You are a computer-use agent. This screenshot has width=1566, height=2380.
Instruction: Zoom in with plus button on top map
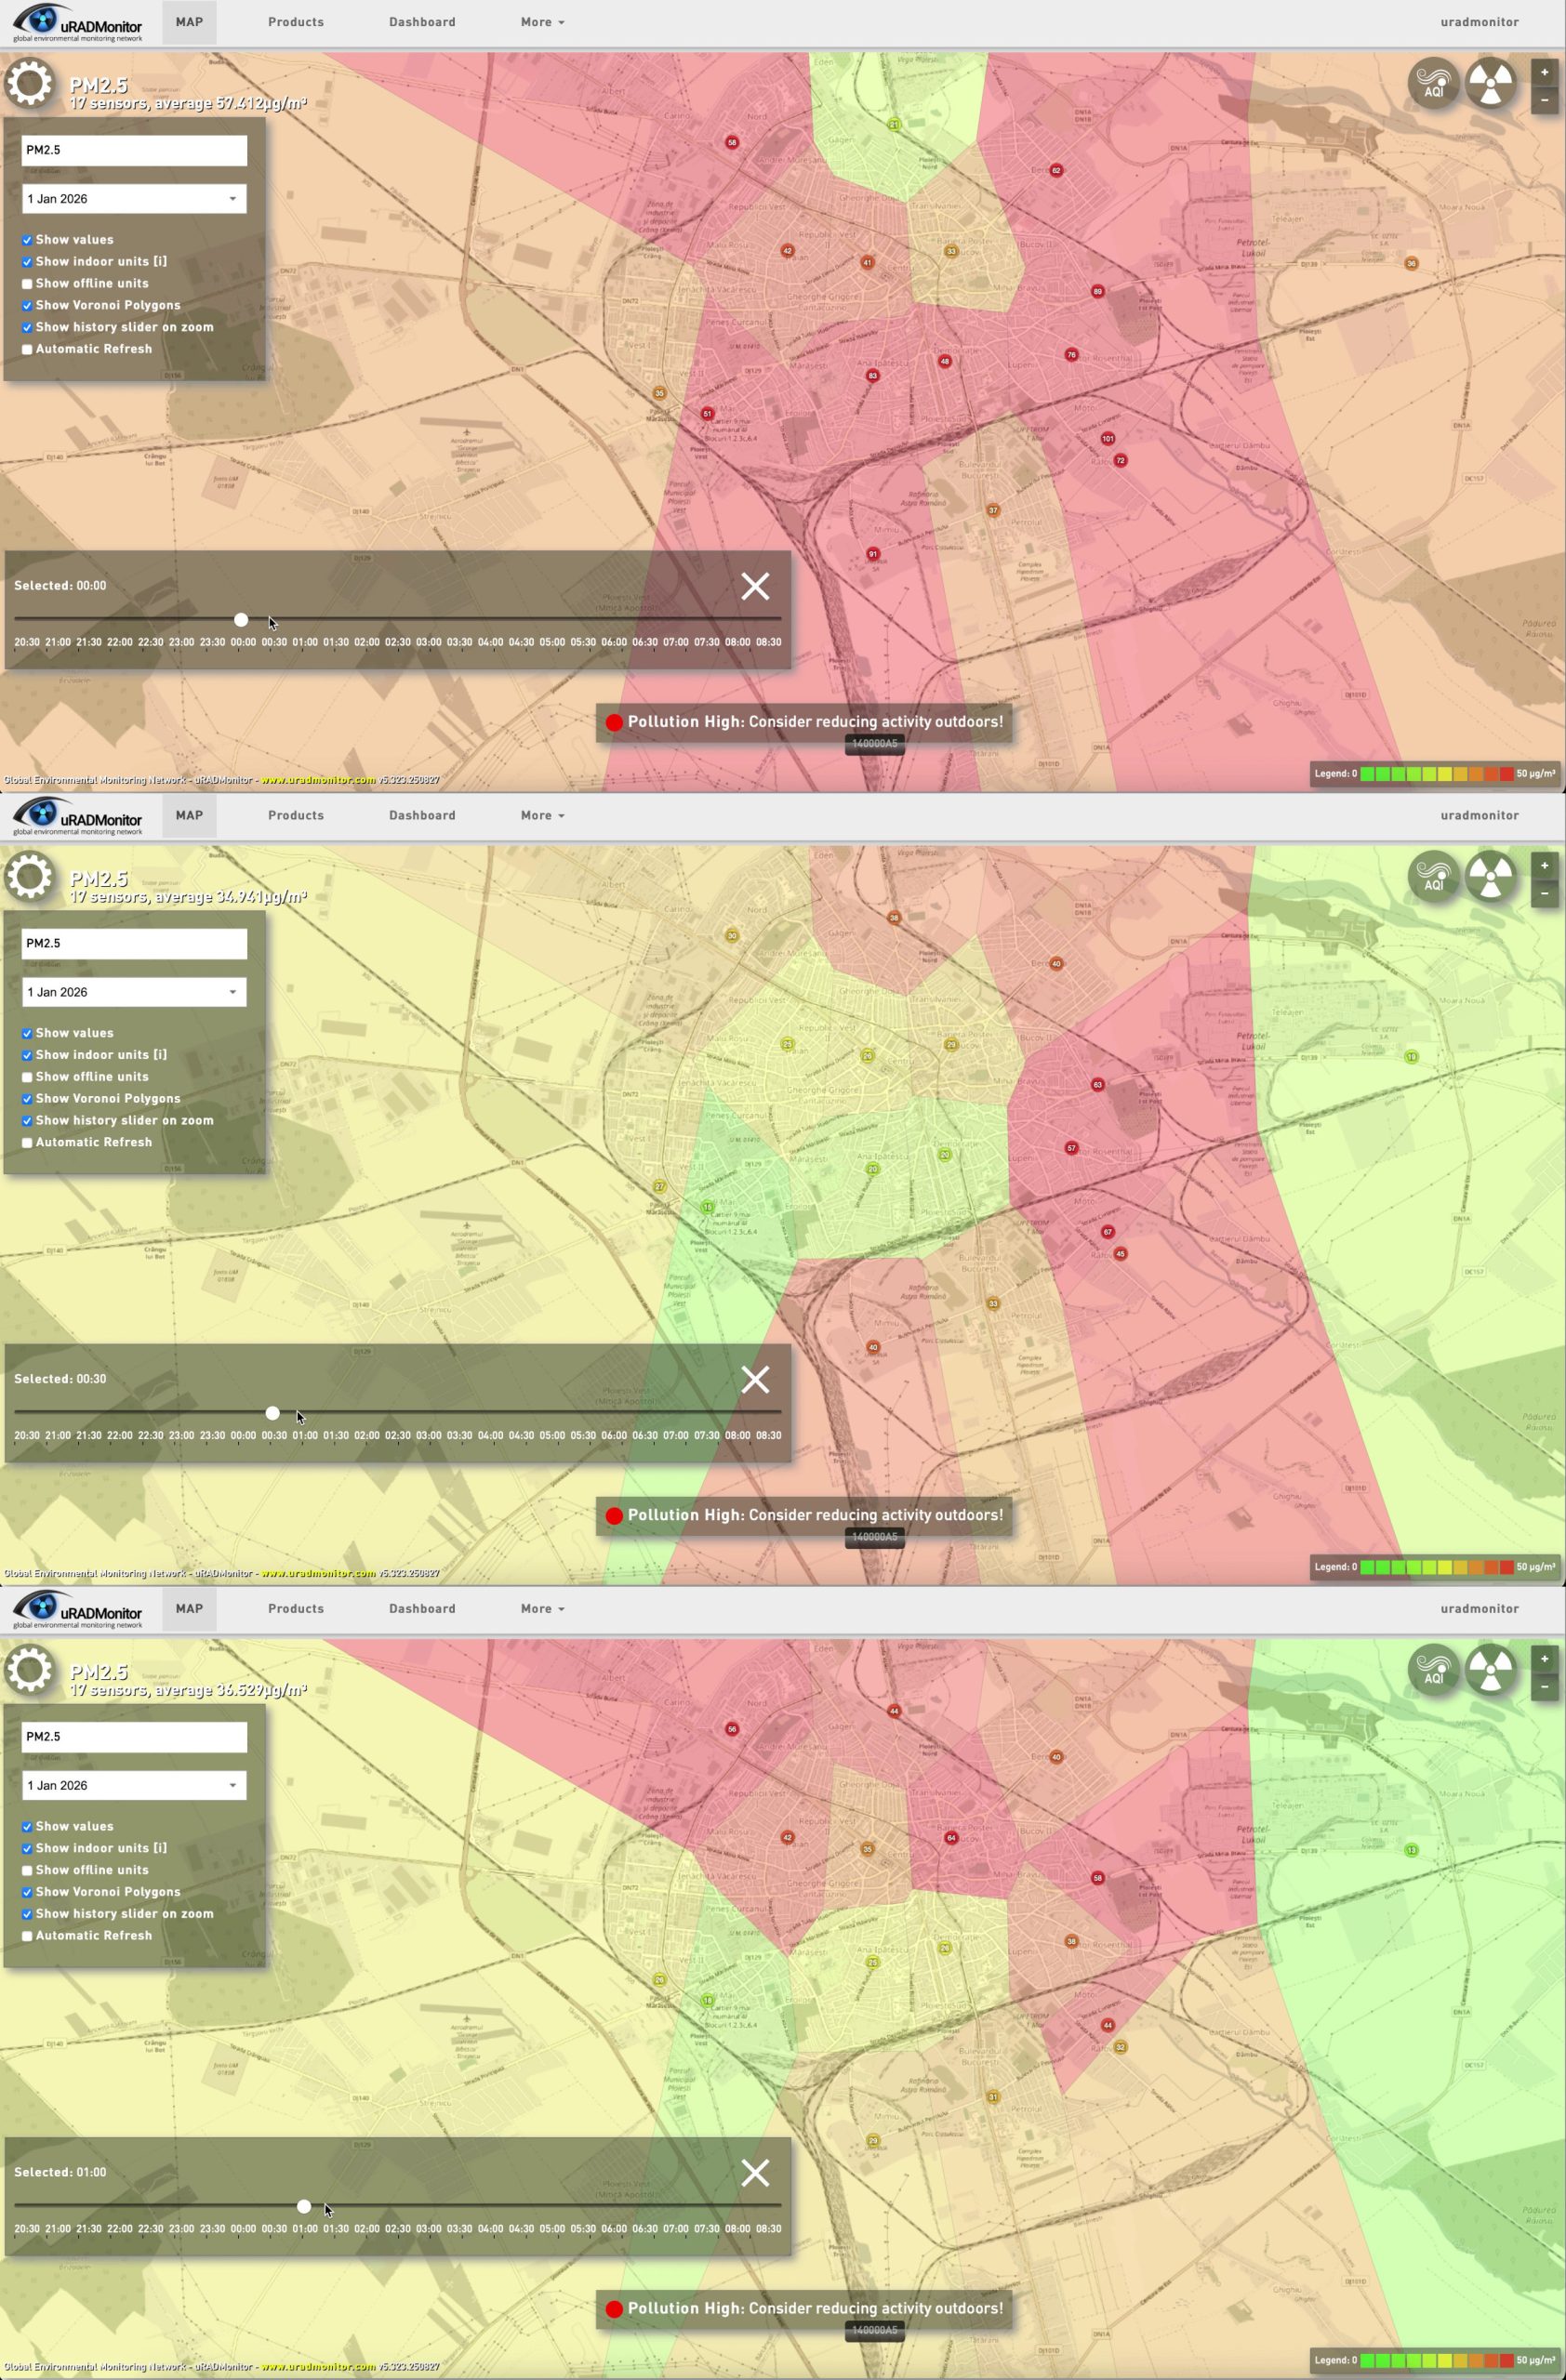[1544, 72]
